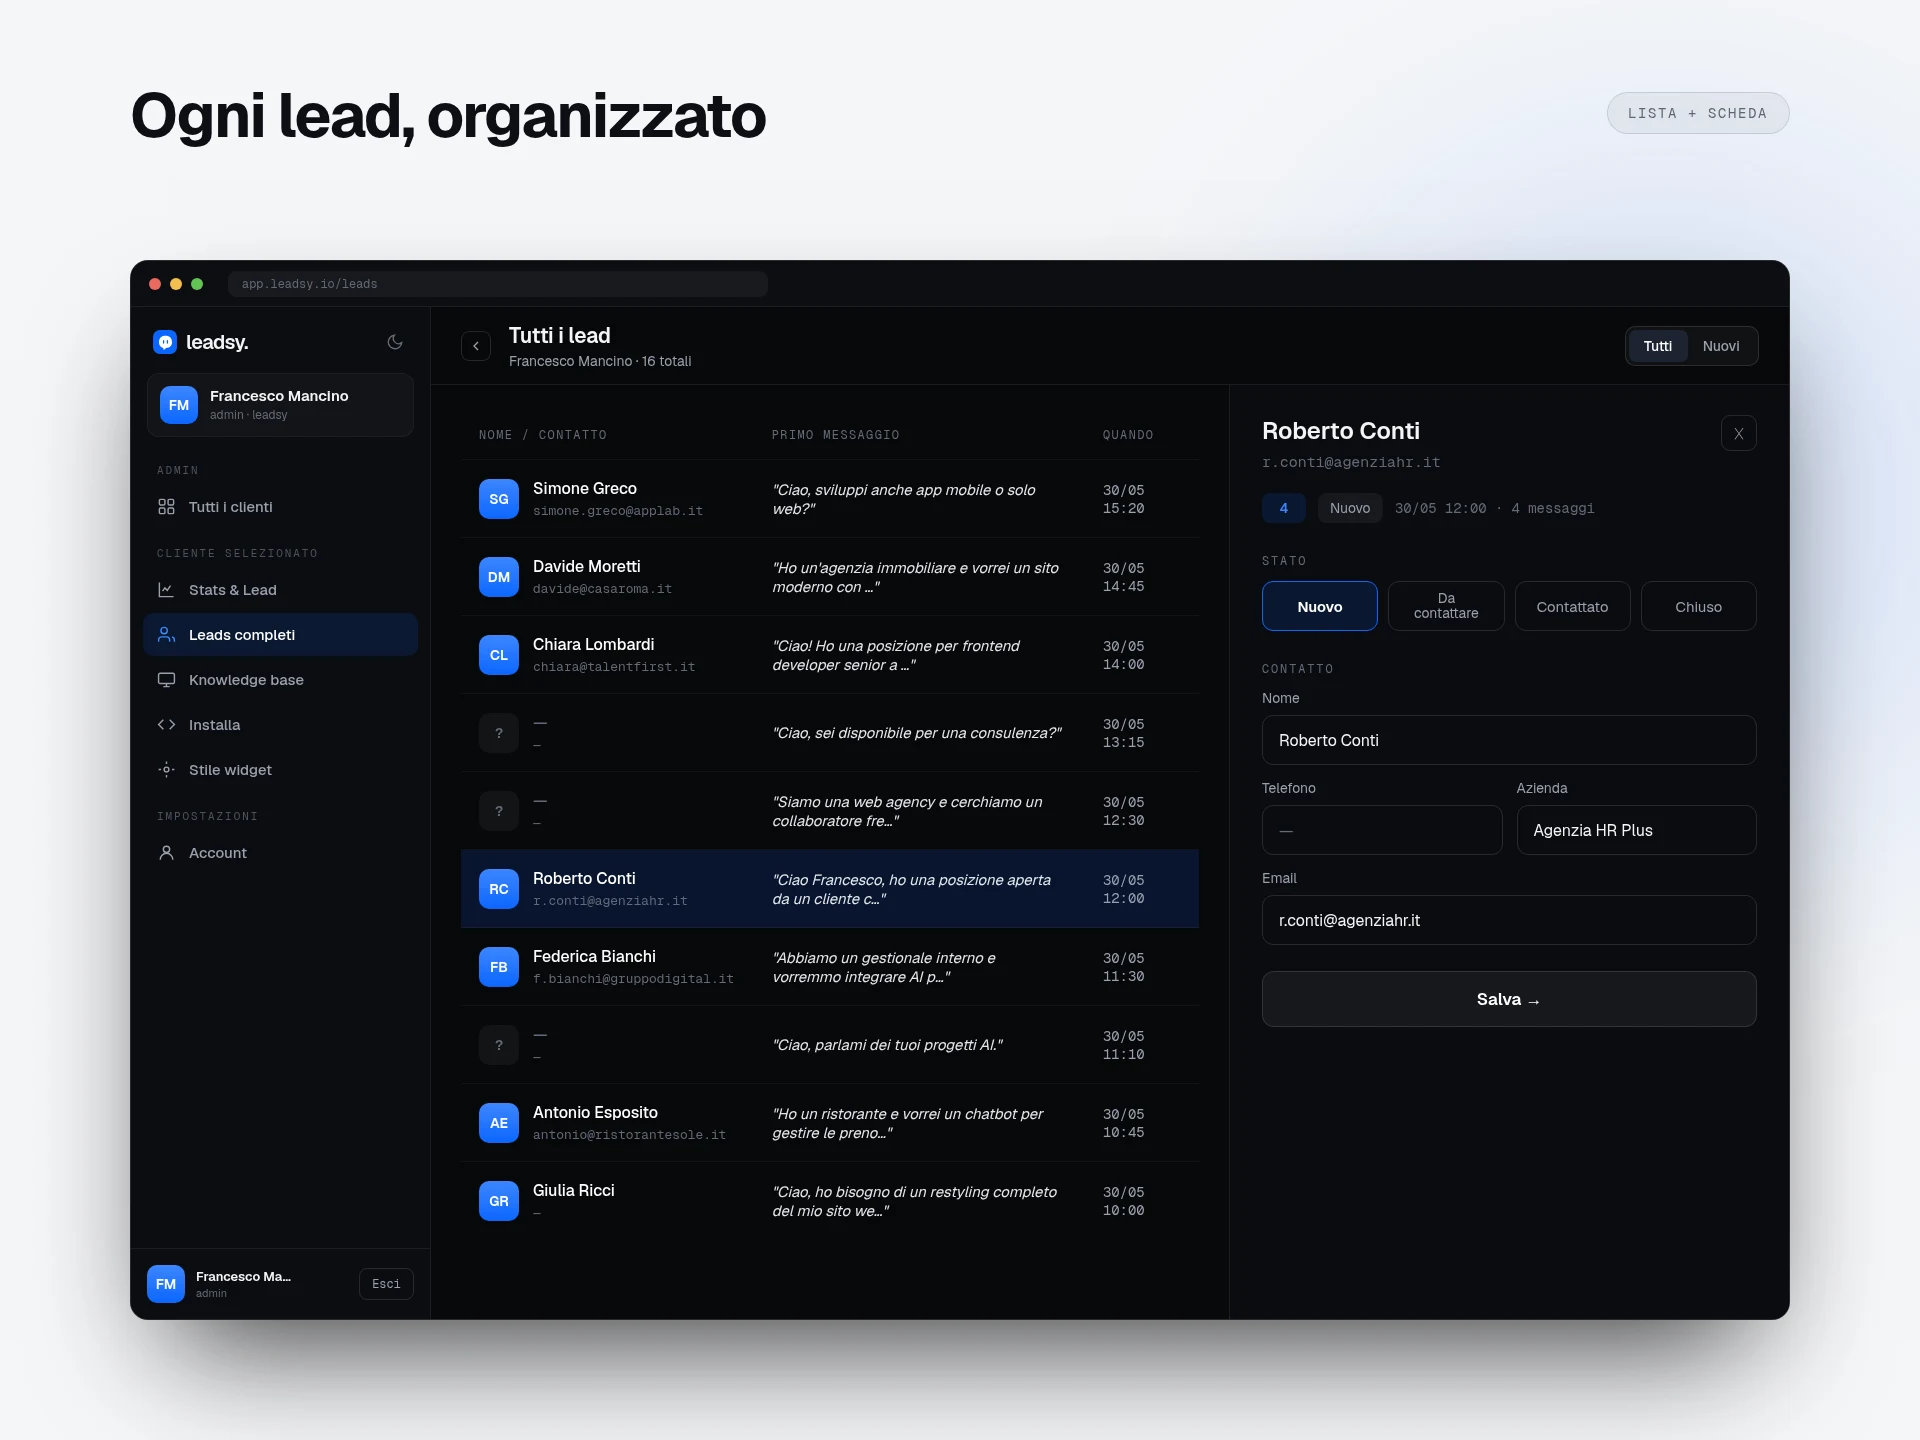Open Stile widget settings

[280, 770]
